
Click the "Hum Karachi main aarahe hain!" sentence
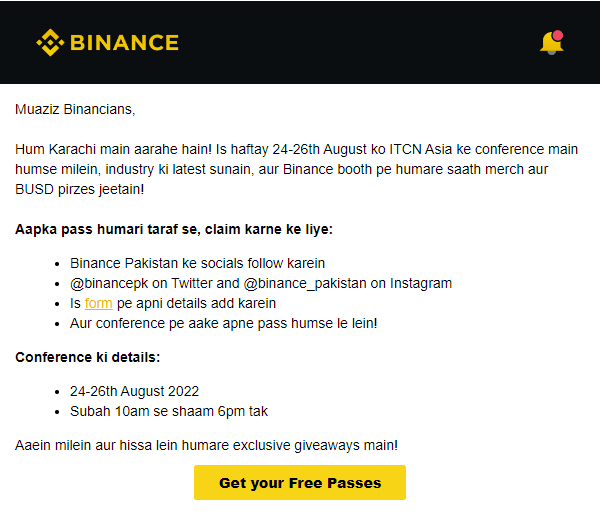113,149
